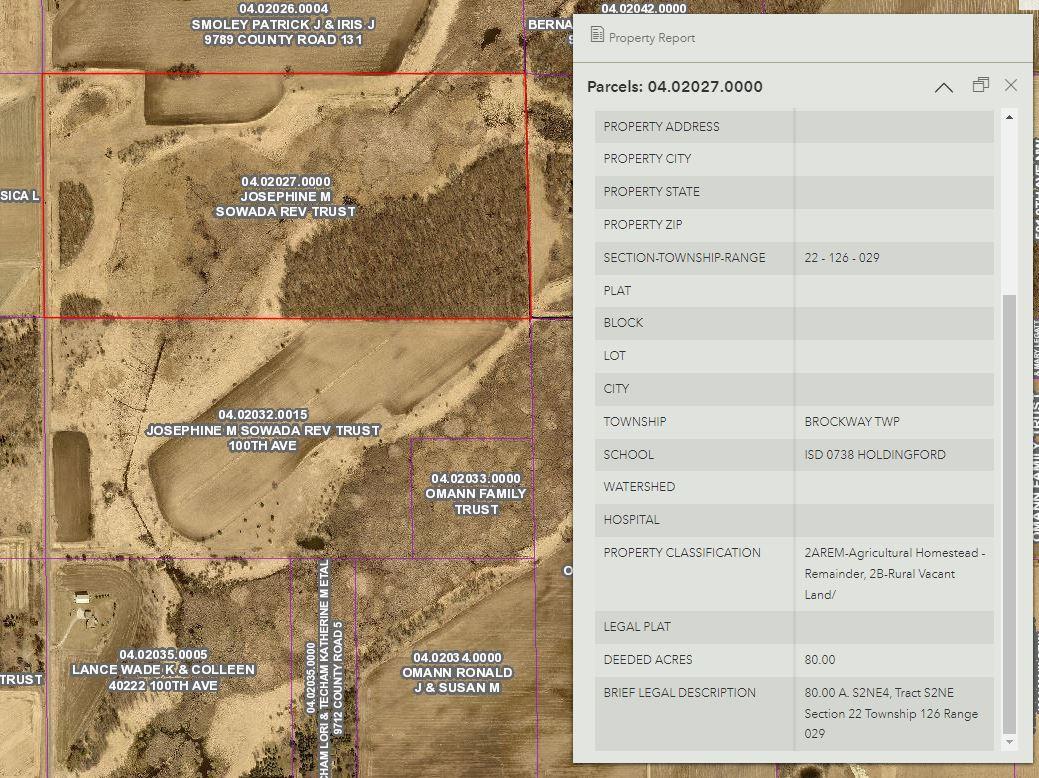Screen dimensions: 1039x778
Task: Select the Josephine M Sowada Rev Trust parcel 04.02027.0000
Action: pos(285,196)
